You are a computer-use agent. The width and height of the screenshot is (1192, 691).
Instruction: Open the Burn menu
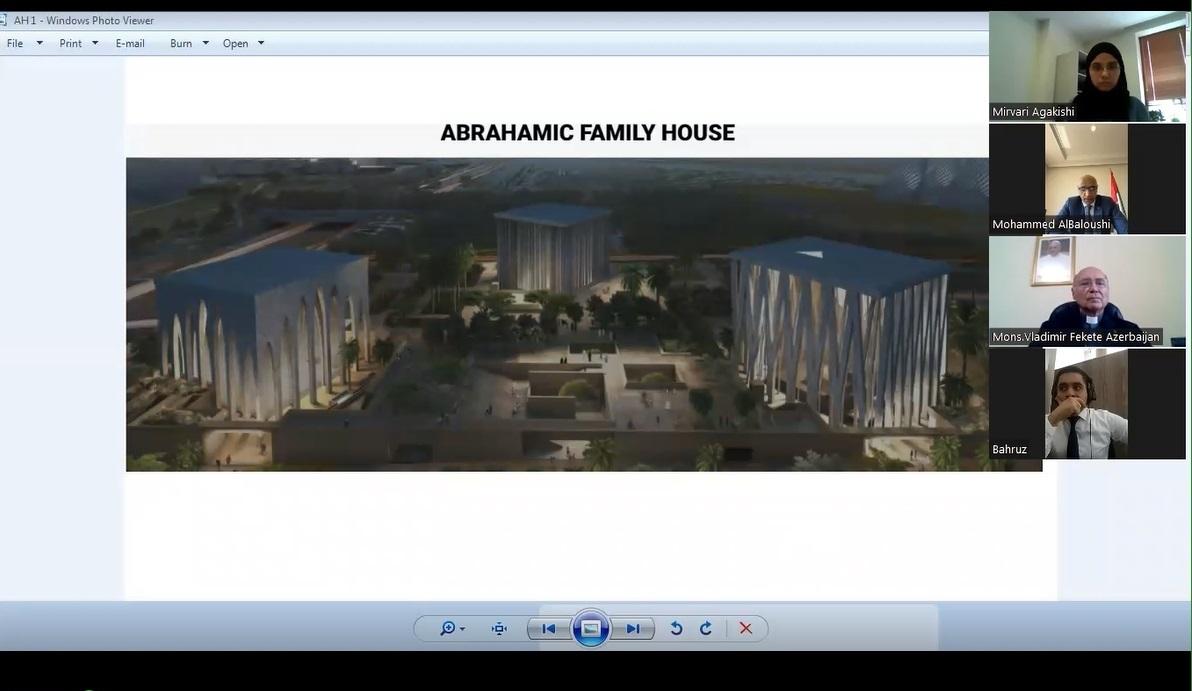(x=181, y=43)
